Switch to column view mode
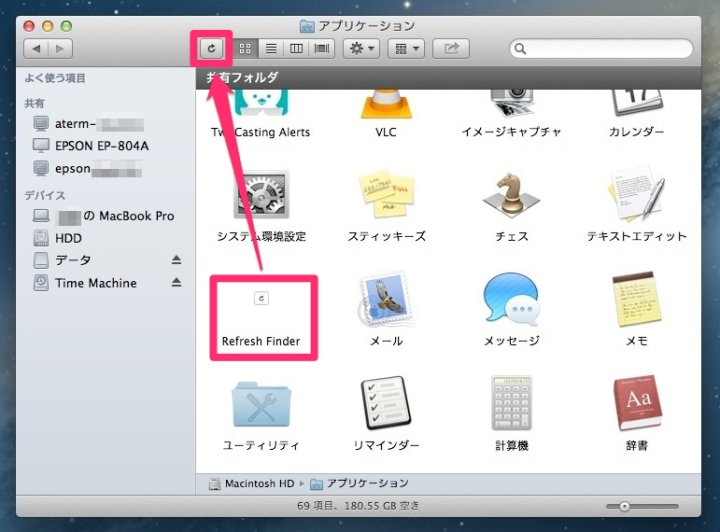The height and width of the screenshot is (532, 720). click(x=297, y=48)
